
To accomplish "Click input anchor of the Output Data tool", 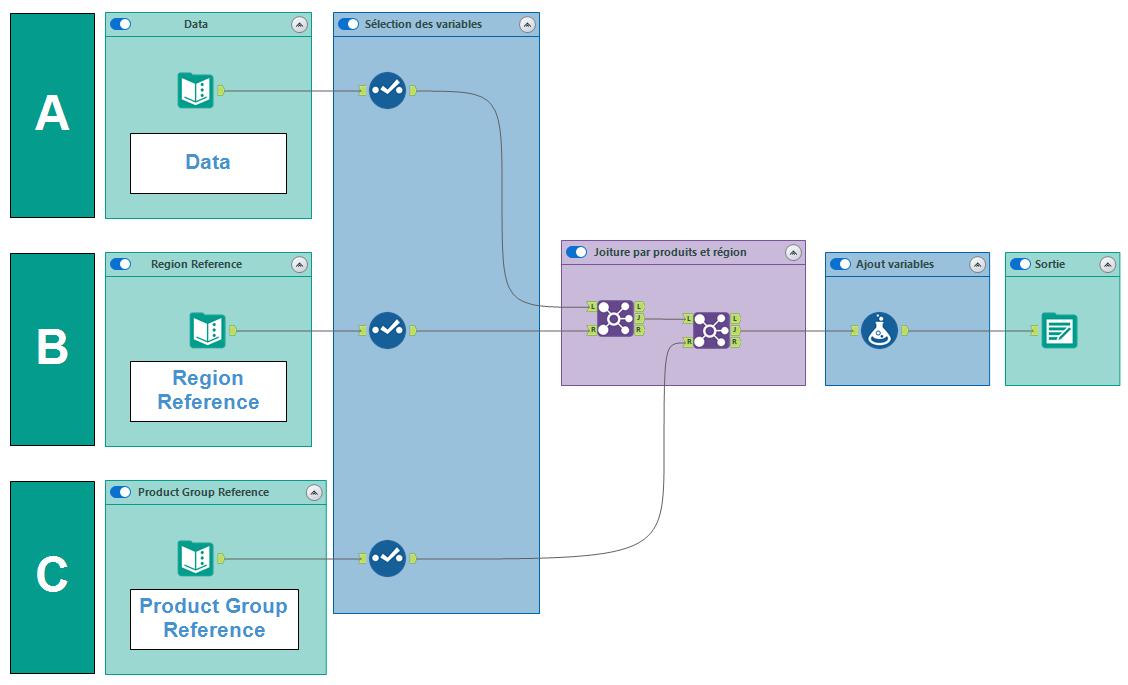I will pyautogui.click(x=1034, y=330).
